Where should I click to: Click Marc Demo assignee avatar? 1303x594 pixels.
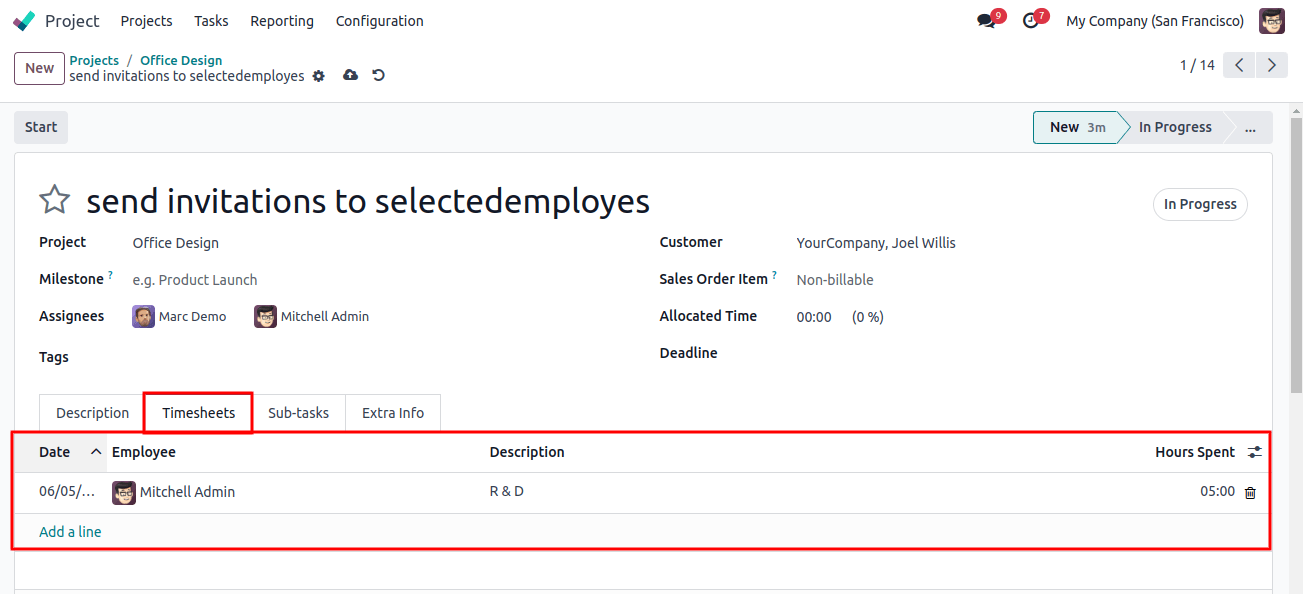143,317
